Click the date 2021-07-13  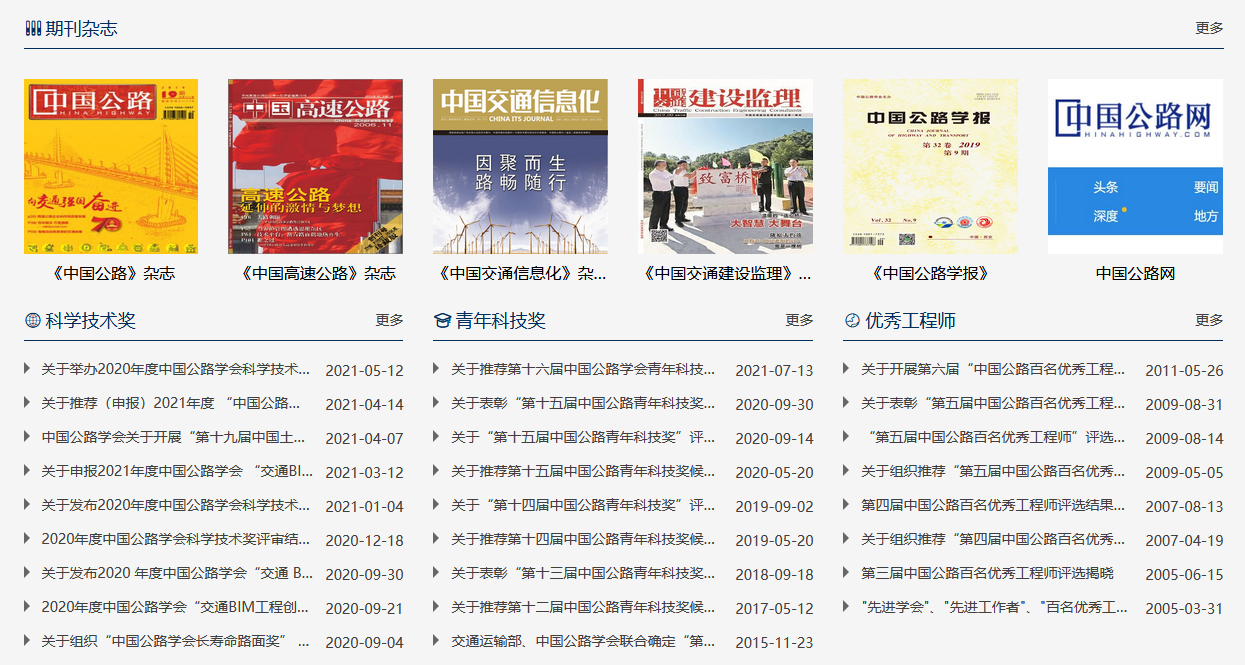[x=775, y=371]
